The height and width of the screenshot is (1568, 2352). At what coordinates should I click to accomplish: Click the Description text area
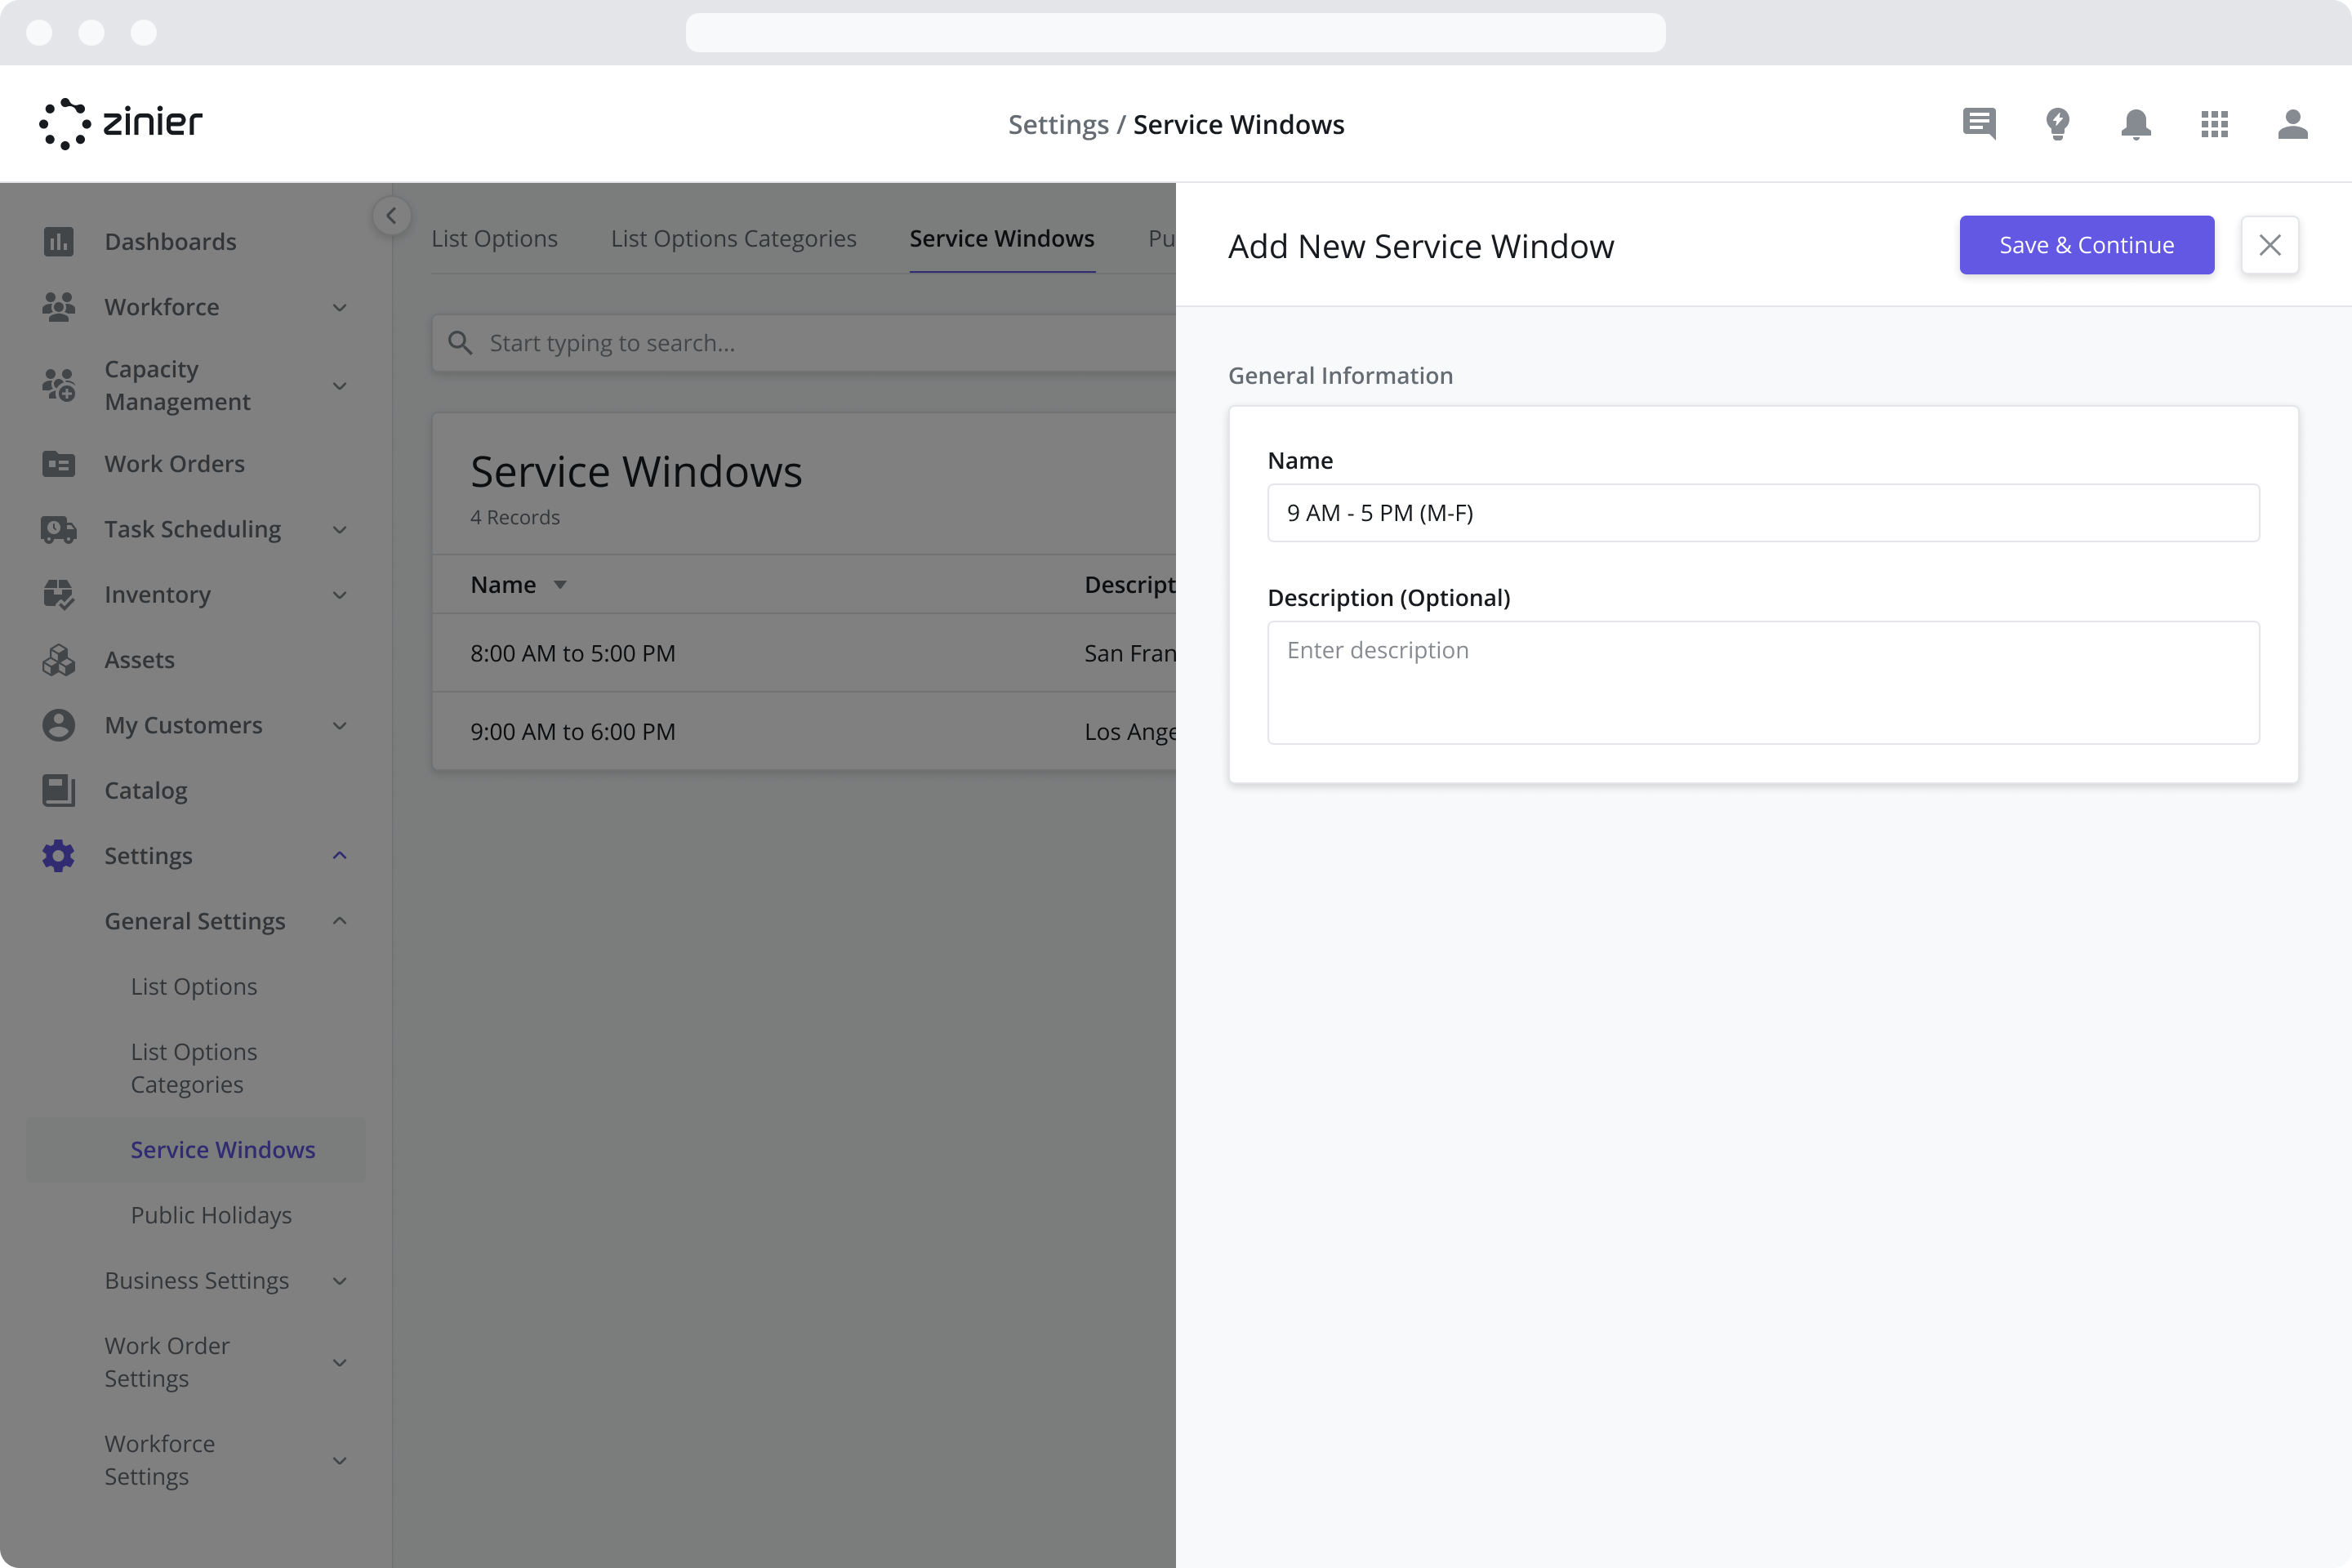(x=1763, y=683)
